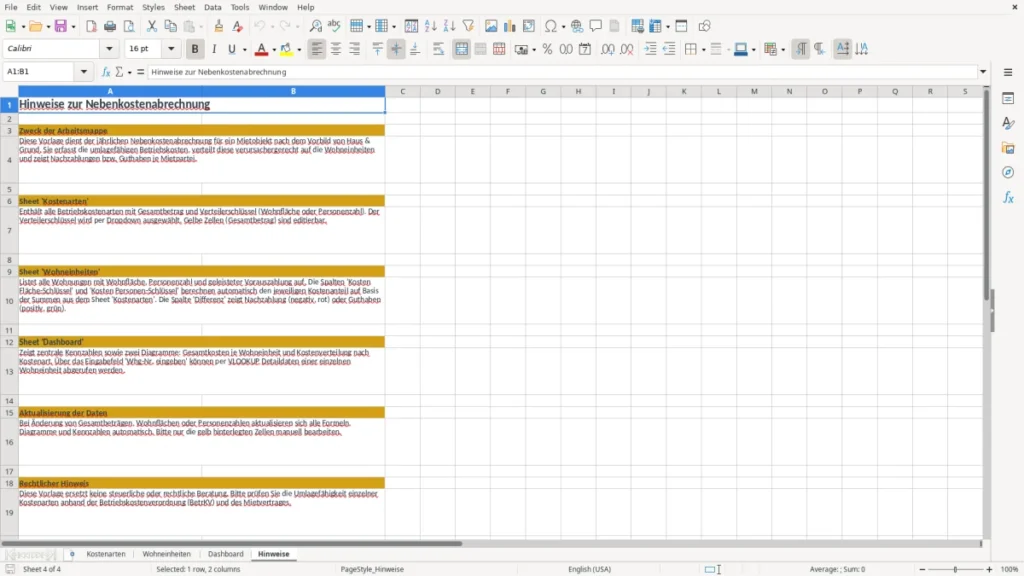Open sidebar Styles panel
This screenshot has height=576, width=1024.
coord(1008,123)
